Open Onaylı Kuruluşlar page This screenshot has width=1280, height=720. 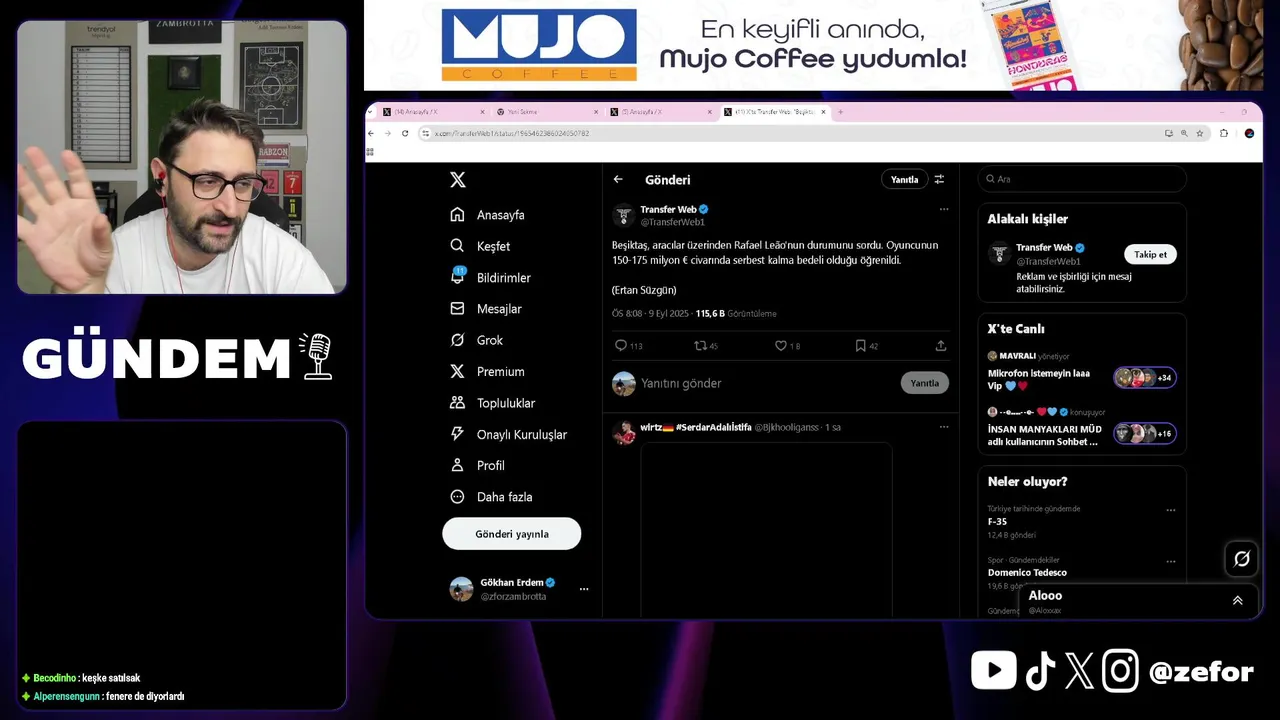pyautogui.click(x=508, y=434)
